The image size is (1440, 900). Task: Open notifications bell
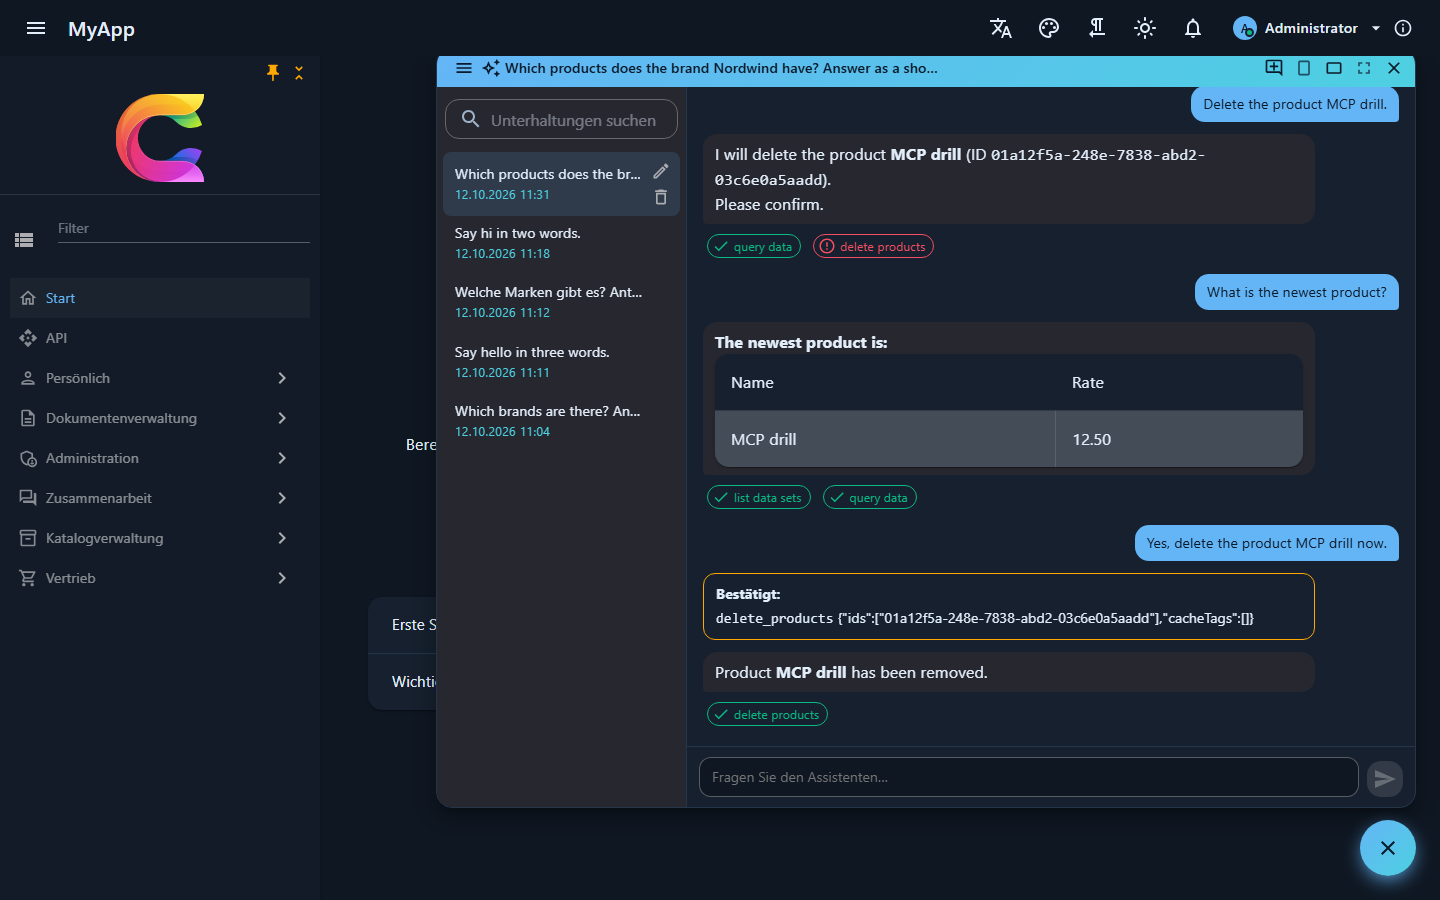[1193, 28]
